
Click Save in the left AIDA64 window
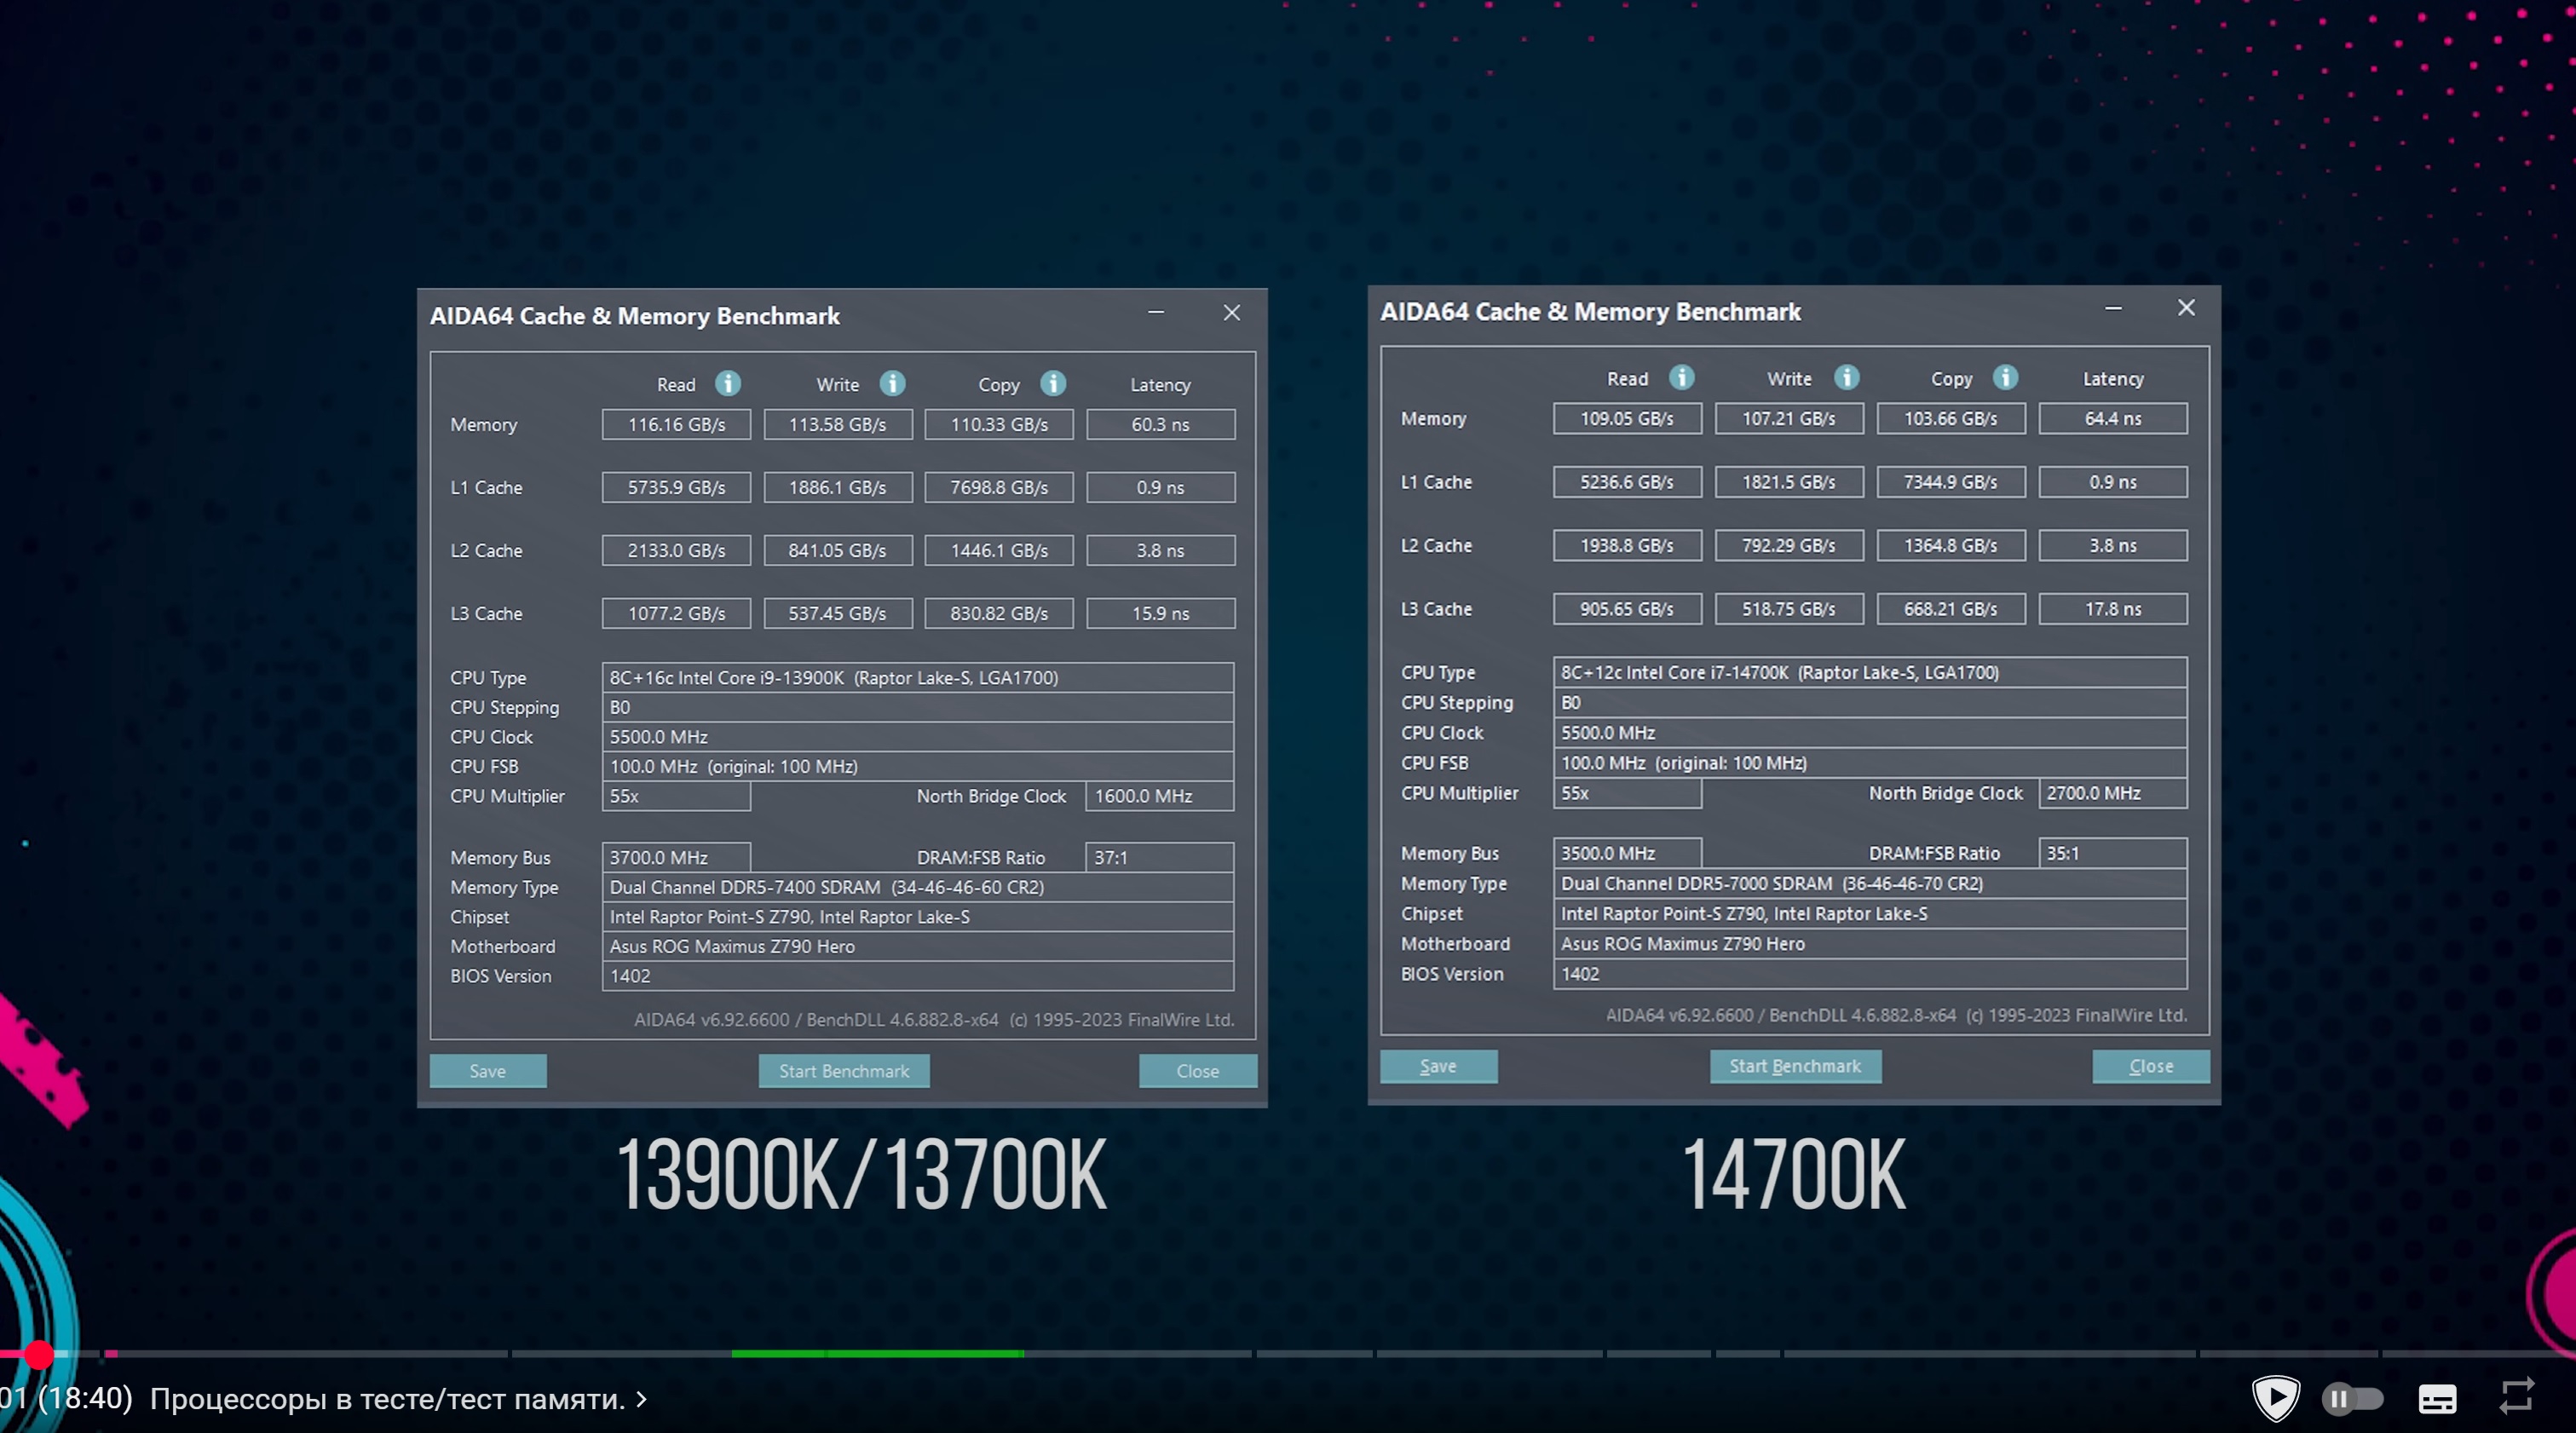[x=488, y=1070]
